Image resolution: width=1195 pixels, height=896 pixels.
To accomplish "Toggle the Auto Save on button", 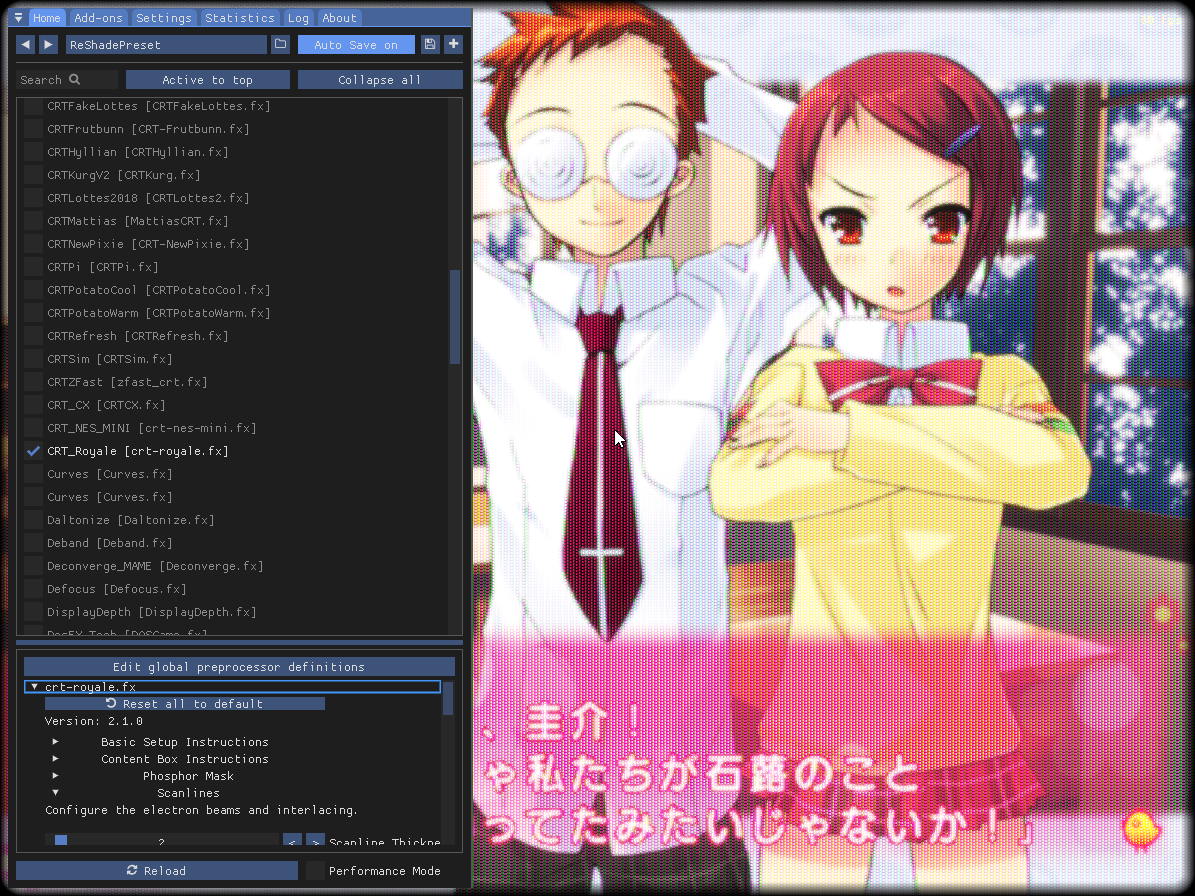I will click(x=356, y=44).
